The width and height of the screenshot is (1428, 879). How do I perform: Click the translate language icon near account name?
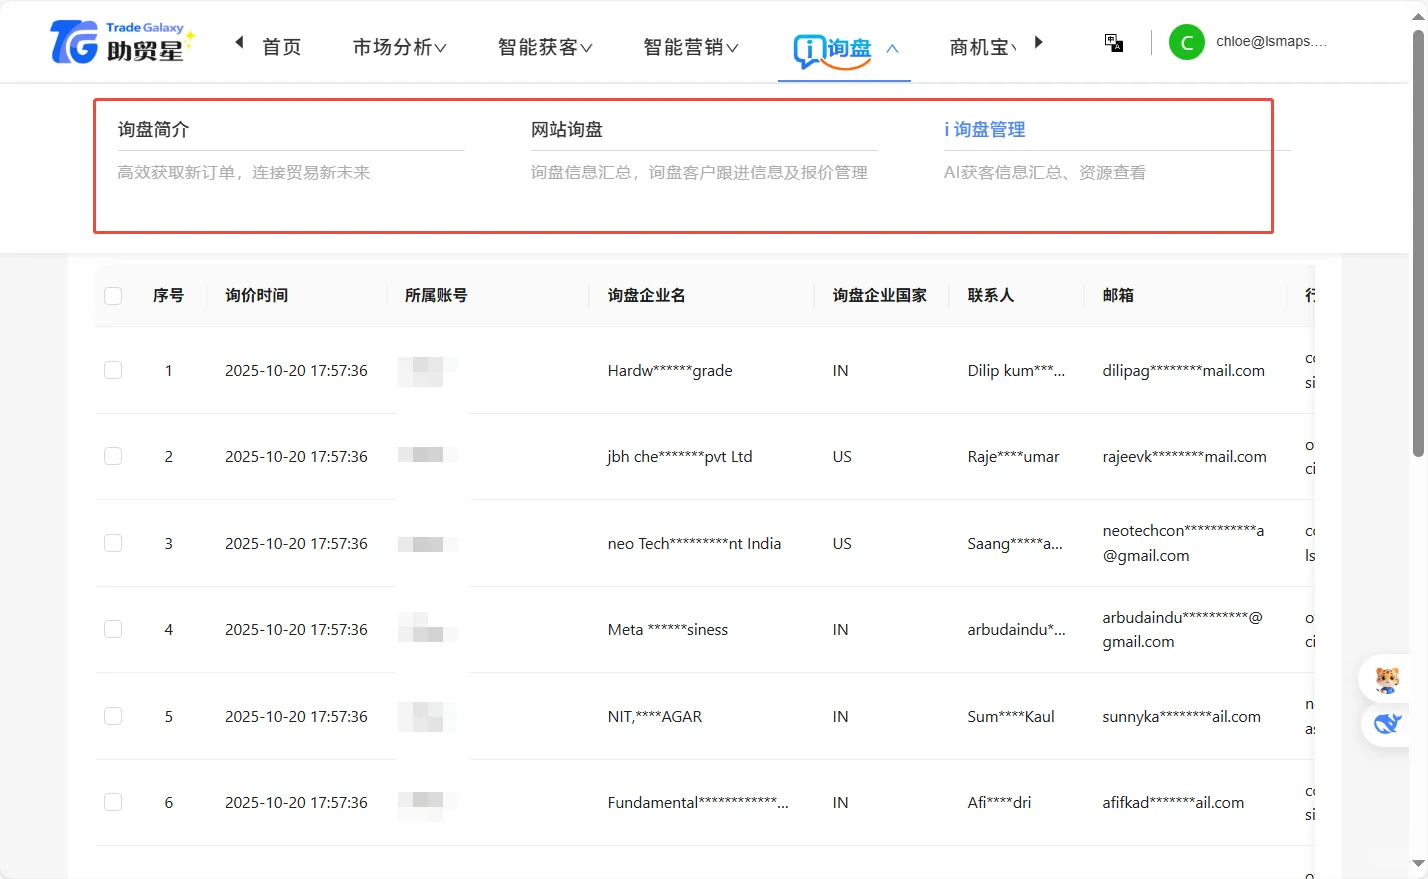coord(1113,42)
